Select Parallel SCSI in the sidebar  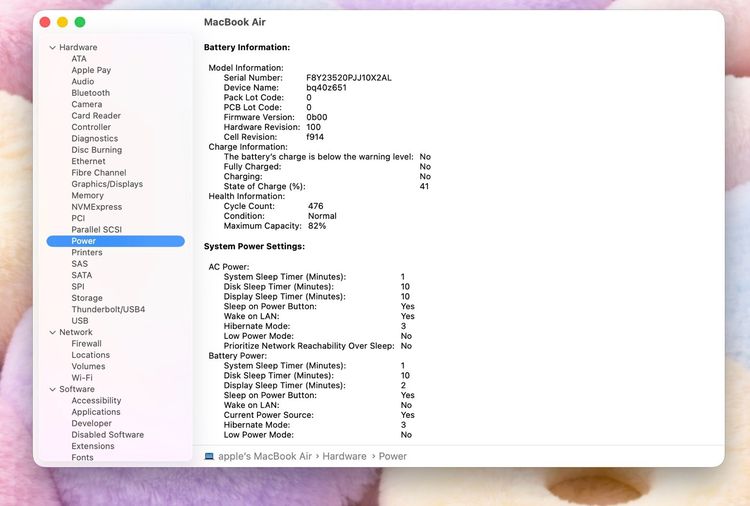click(97, 230)
